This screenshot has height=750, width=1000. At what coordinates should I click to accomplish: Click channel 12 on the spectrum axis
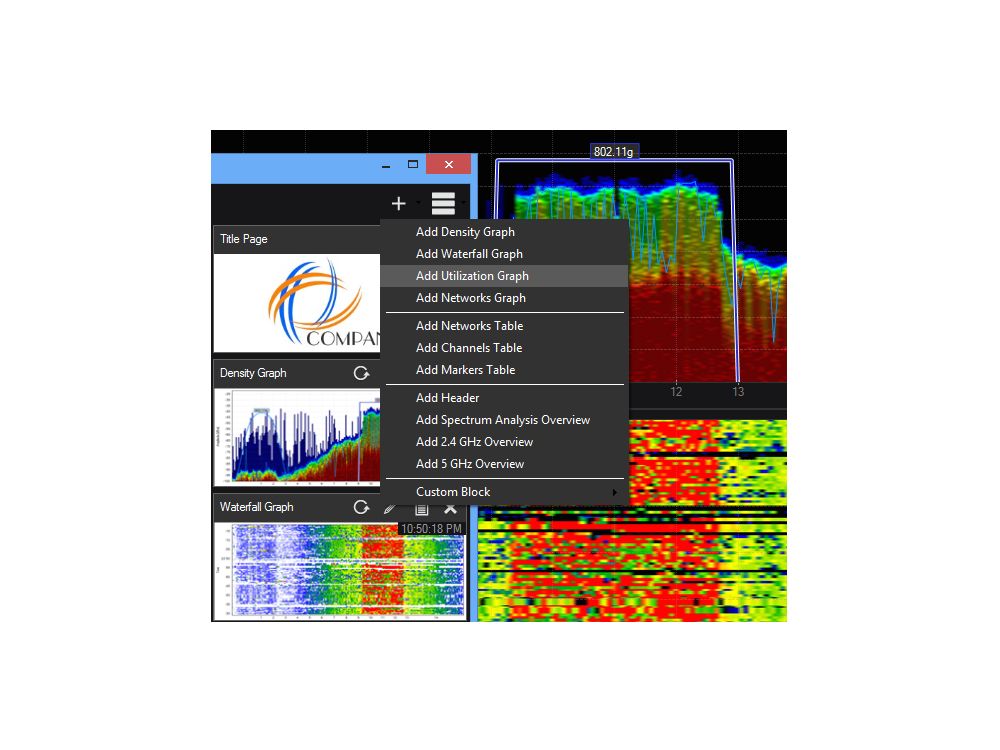(x=676, y=392)
